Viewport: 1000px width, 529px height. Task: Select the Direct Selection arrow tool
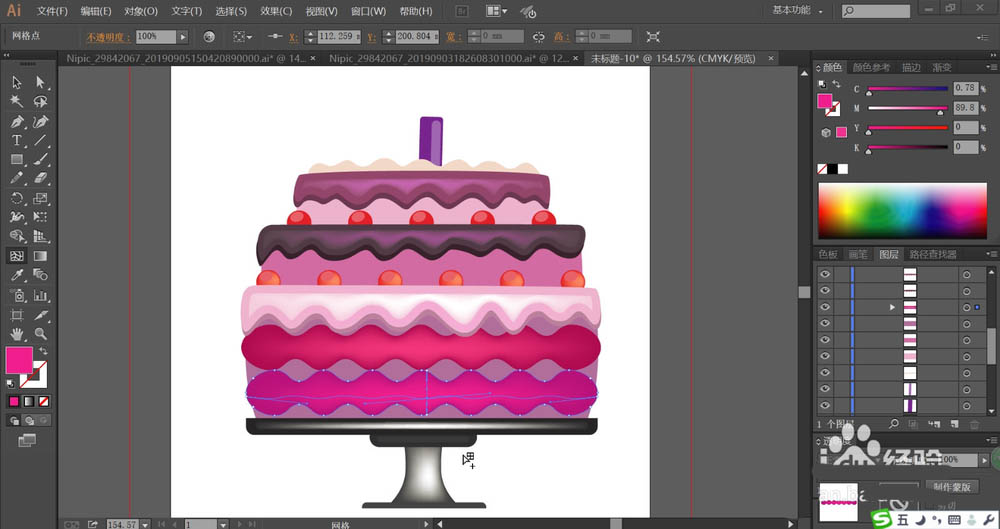pos(41,82)
